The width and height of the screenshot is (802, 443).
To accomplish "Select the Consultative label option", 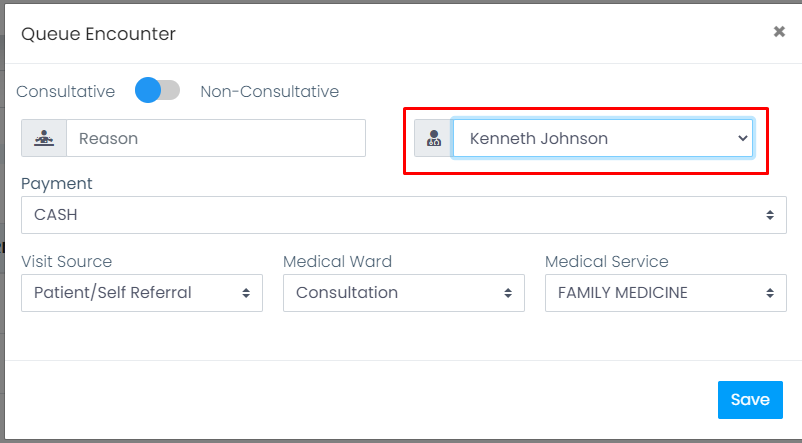I will (65, 92).
